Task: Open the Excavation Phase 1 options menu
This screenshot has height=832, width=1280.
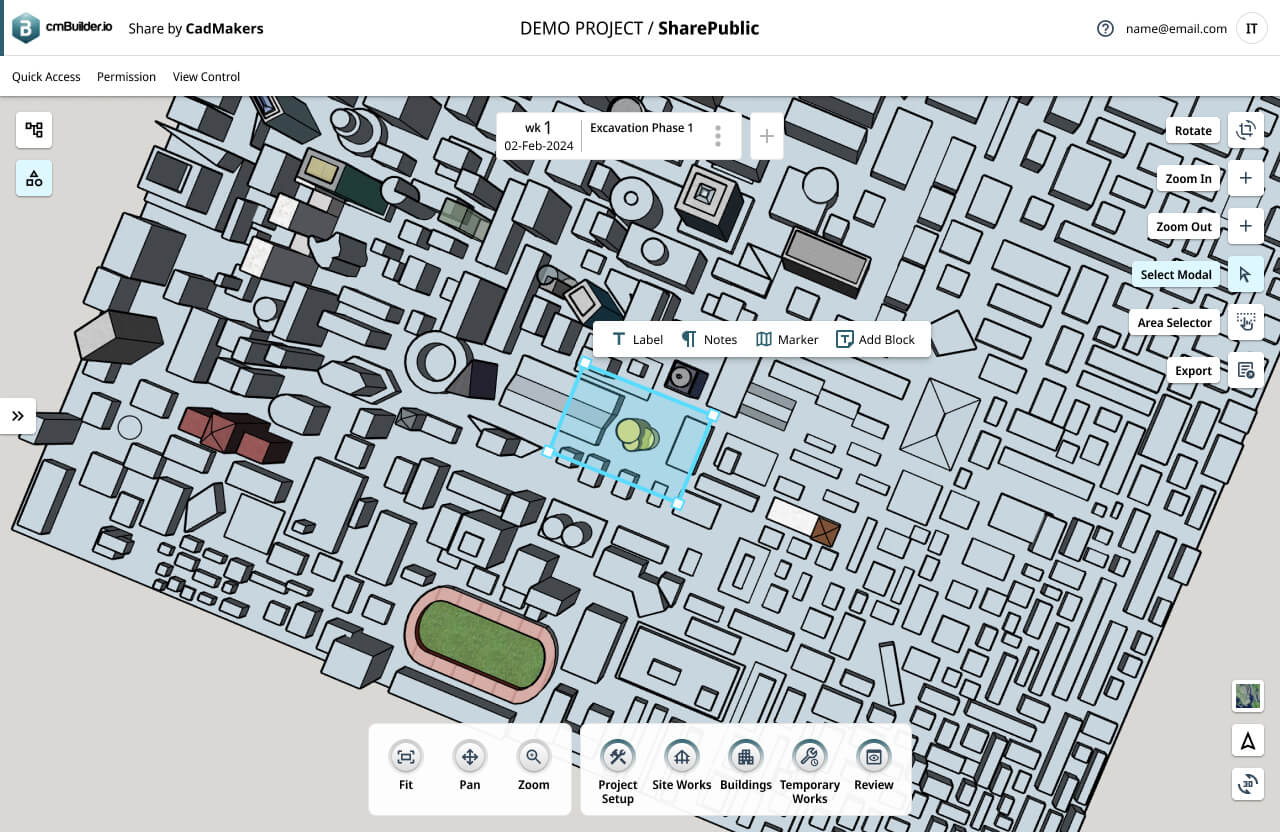Action: pyautogui.click(x=718, y=136)
